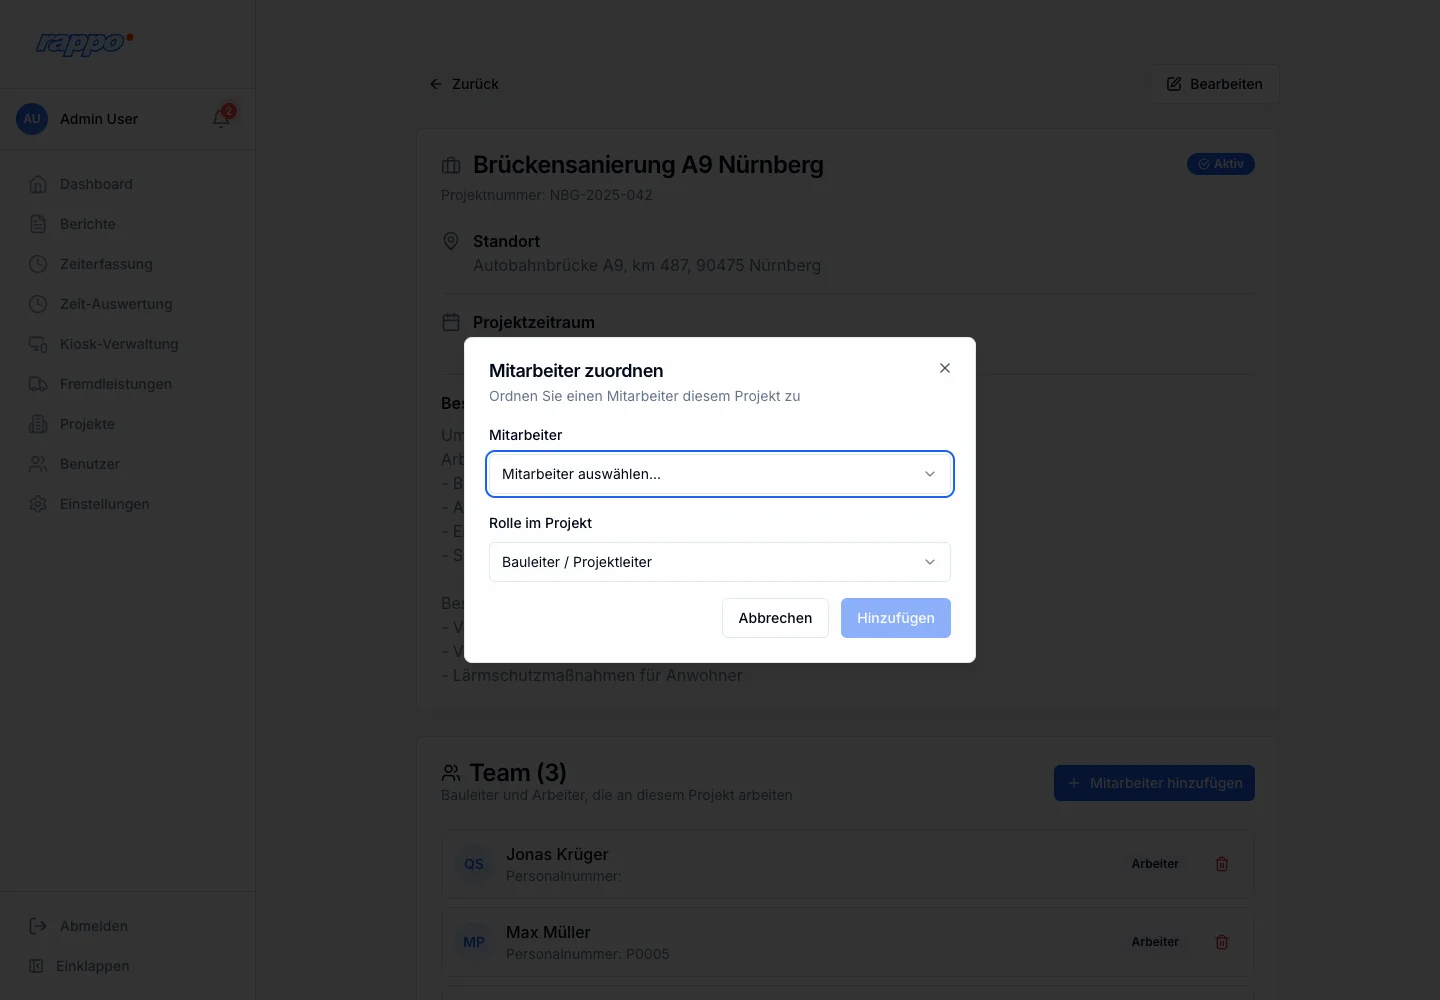Click the Abmelden logout icon
This screenshot has width=1440, height=1000.
pos(38,926)
